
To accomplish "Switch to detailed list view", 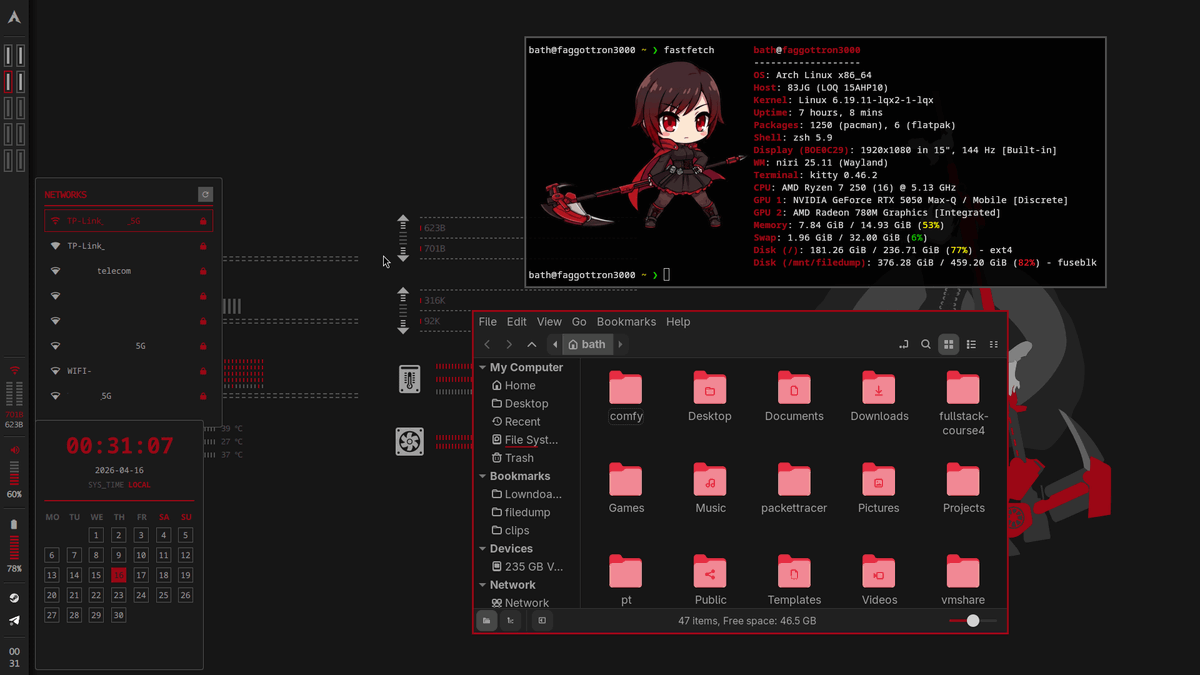I will (x=970, y=344).
